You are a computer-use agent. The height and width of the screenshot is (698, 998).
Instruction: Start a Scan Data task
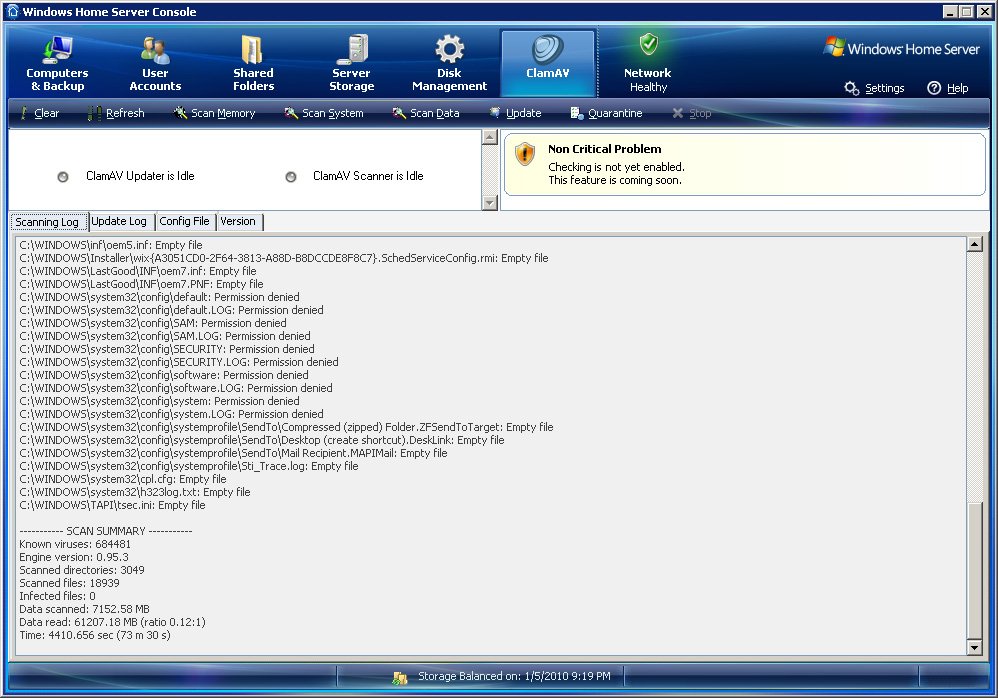425,113
